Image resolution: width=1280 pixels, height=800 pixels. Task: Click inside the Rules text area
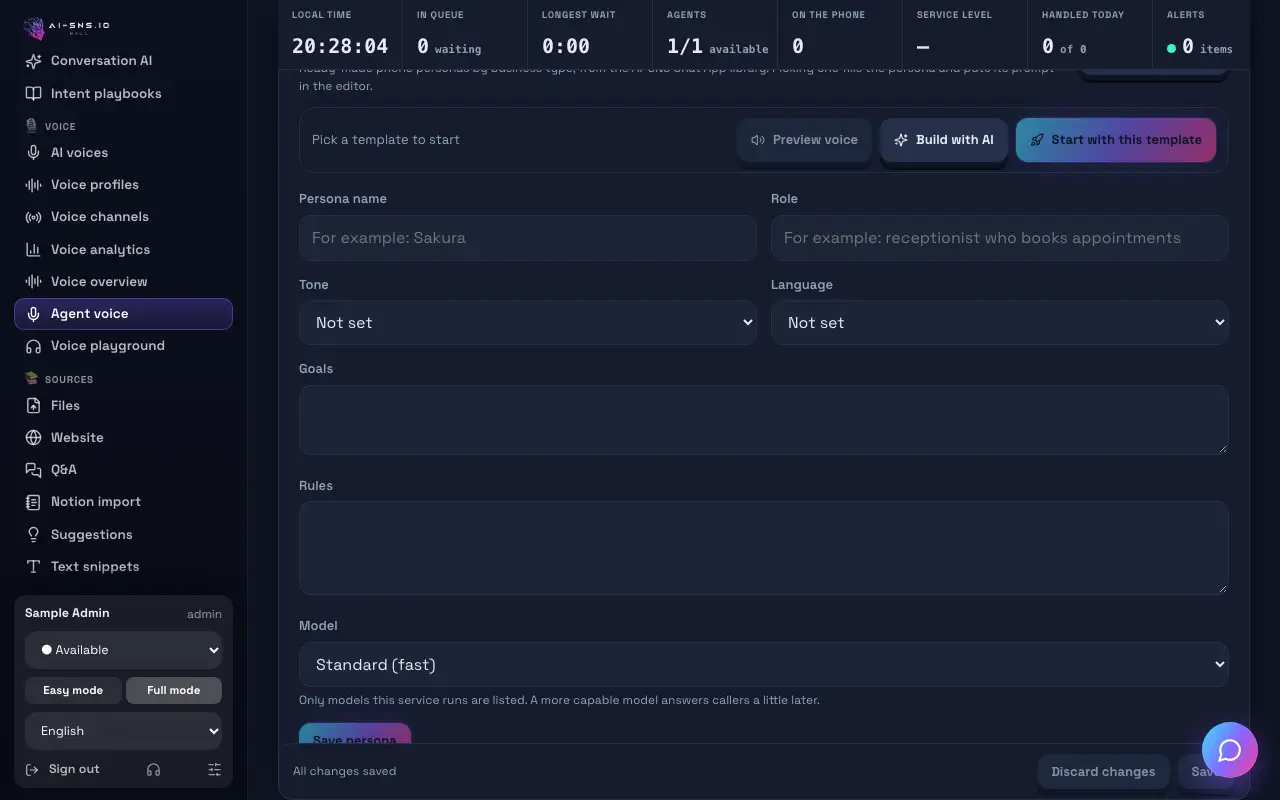click(763, 548)
